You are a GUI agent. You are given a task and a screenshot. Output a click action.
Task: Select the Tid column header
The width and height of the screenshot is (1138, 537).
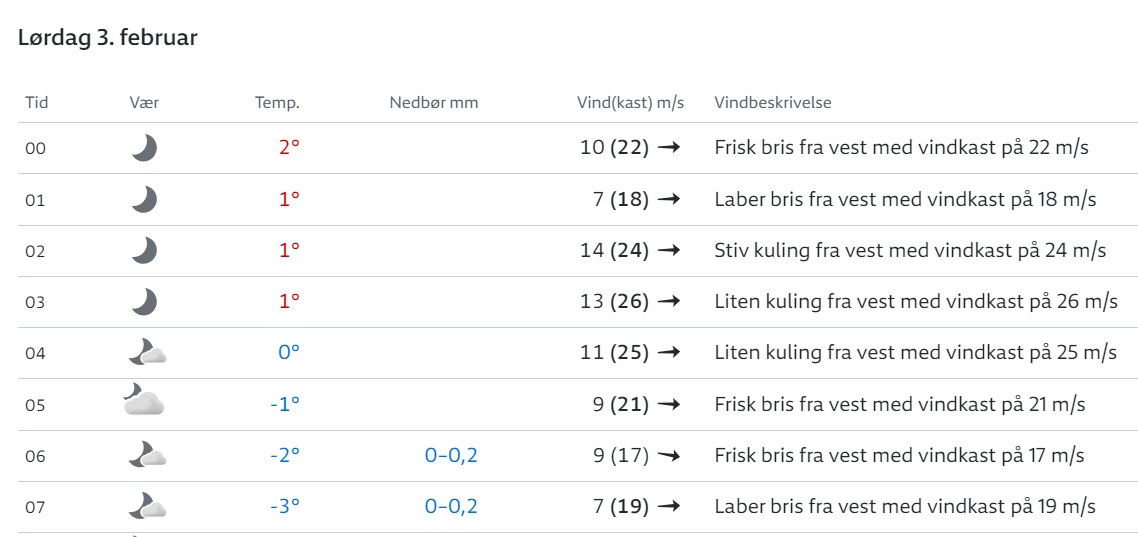point(36,102)
